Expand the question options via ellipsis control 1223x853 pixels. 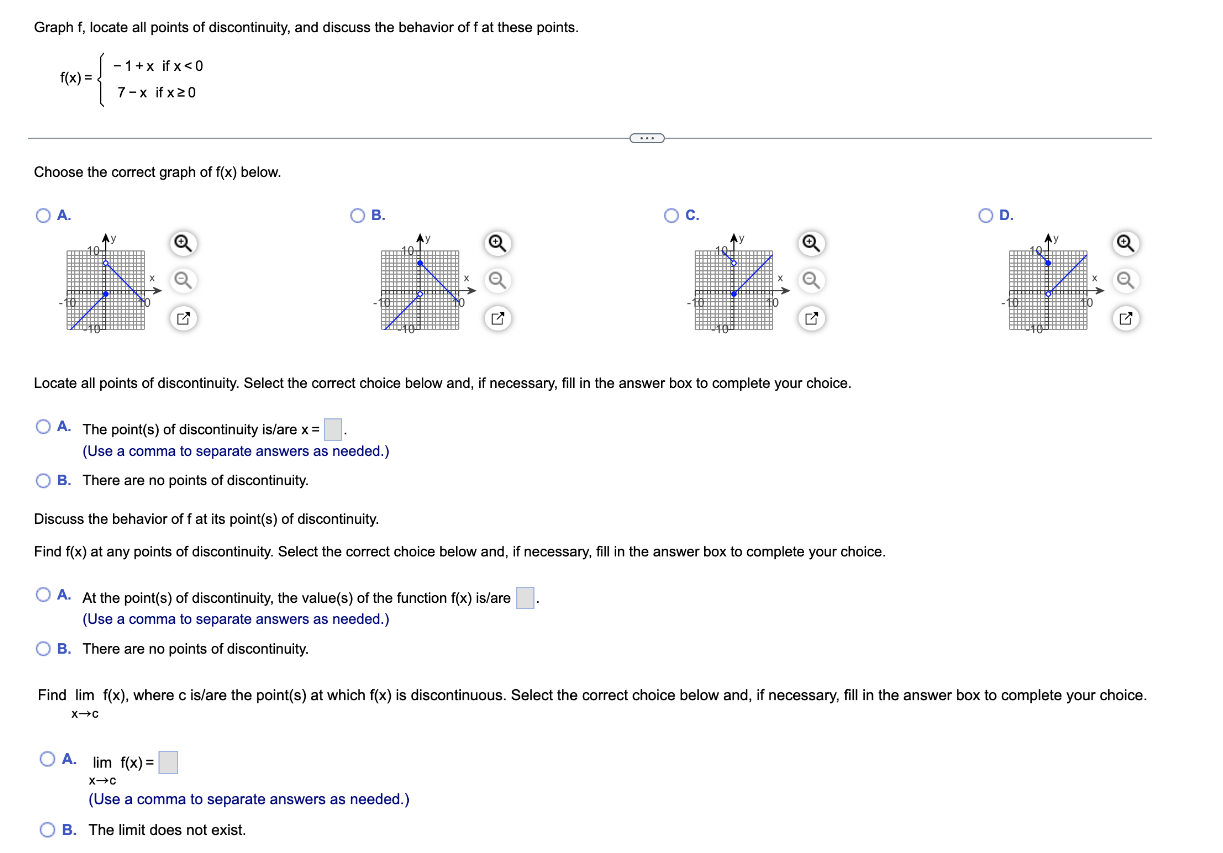[646, 138]
